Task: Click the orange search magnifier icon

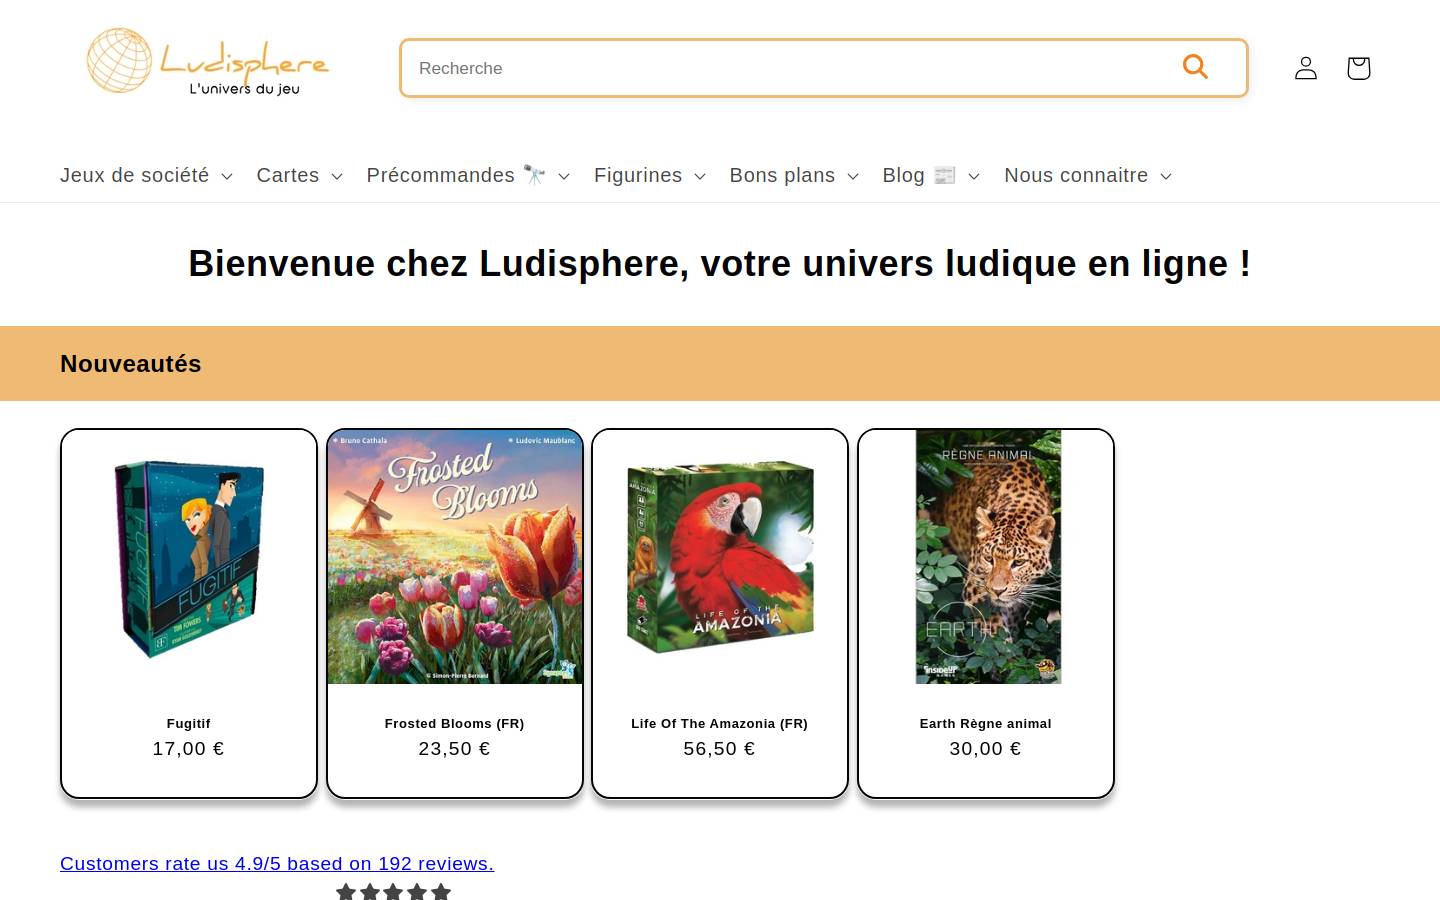Action: click(1195, 67)
